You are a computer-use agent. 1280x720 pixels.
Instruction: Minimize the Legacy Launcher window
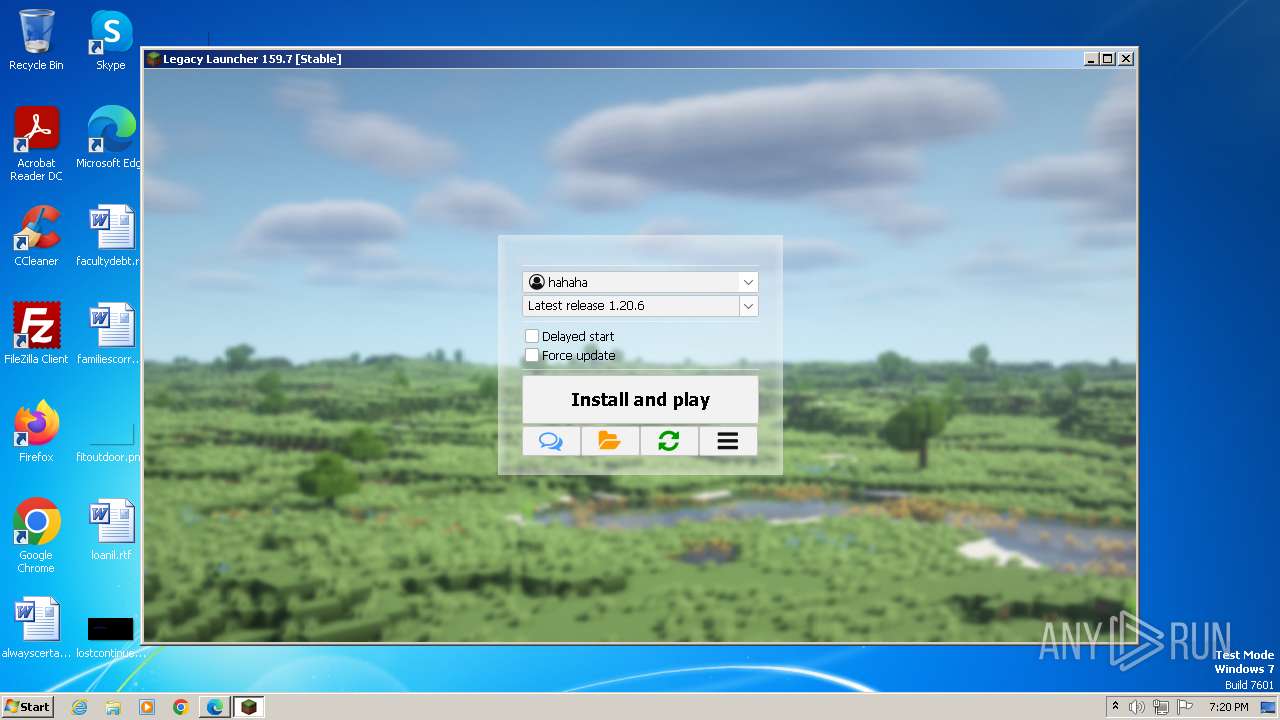coord(1091,59)
